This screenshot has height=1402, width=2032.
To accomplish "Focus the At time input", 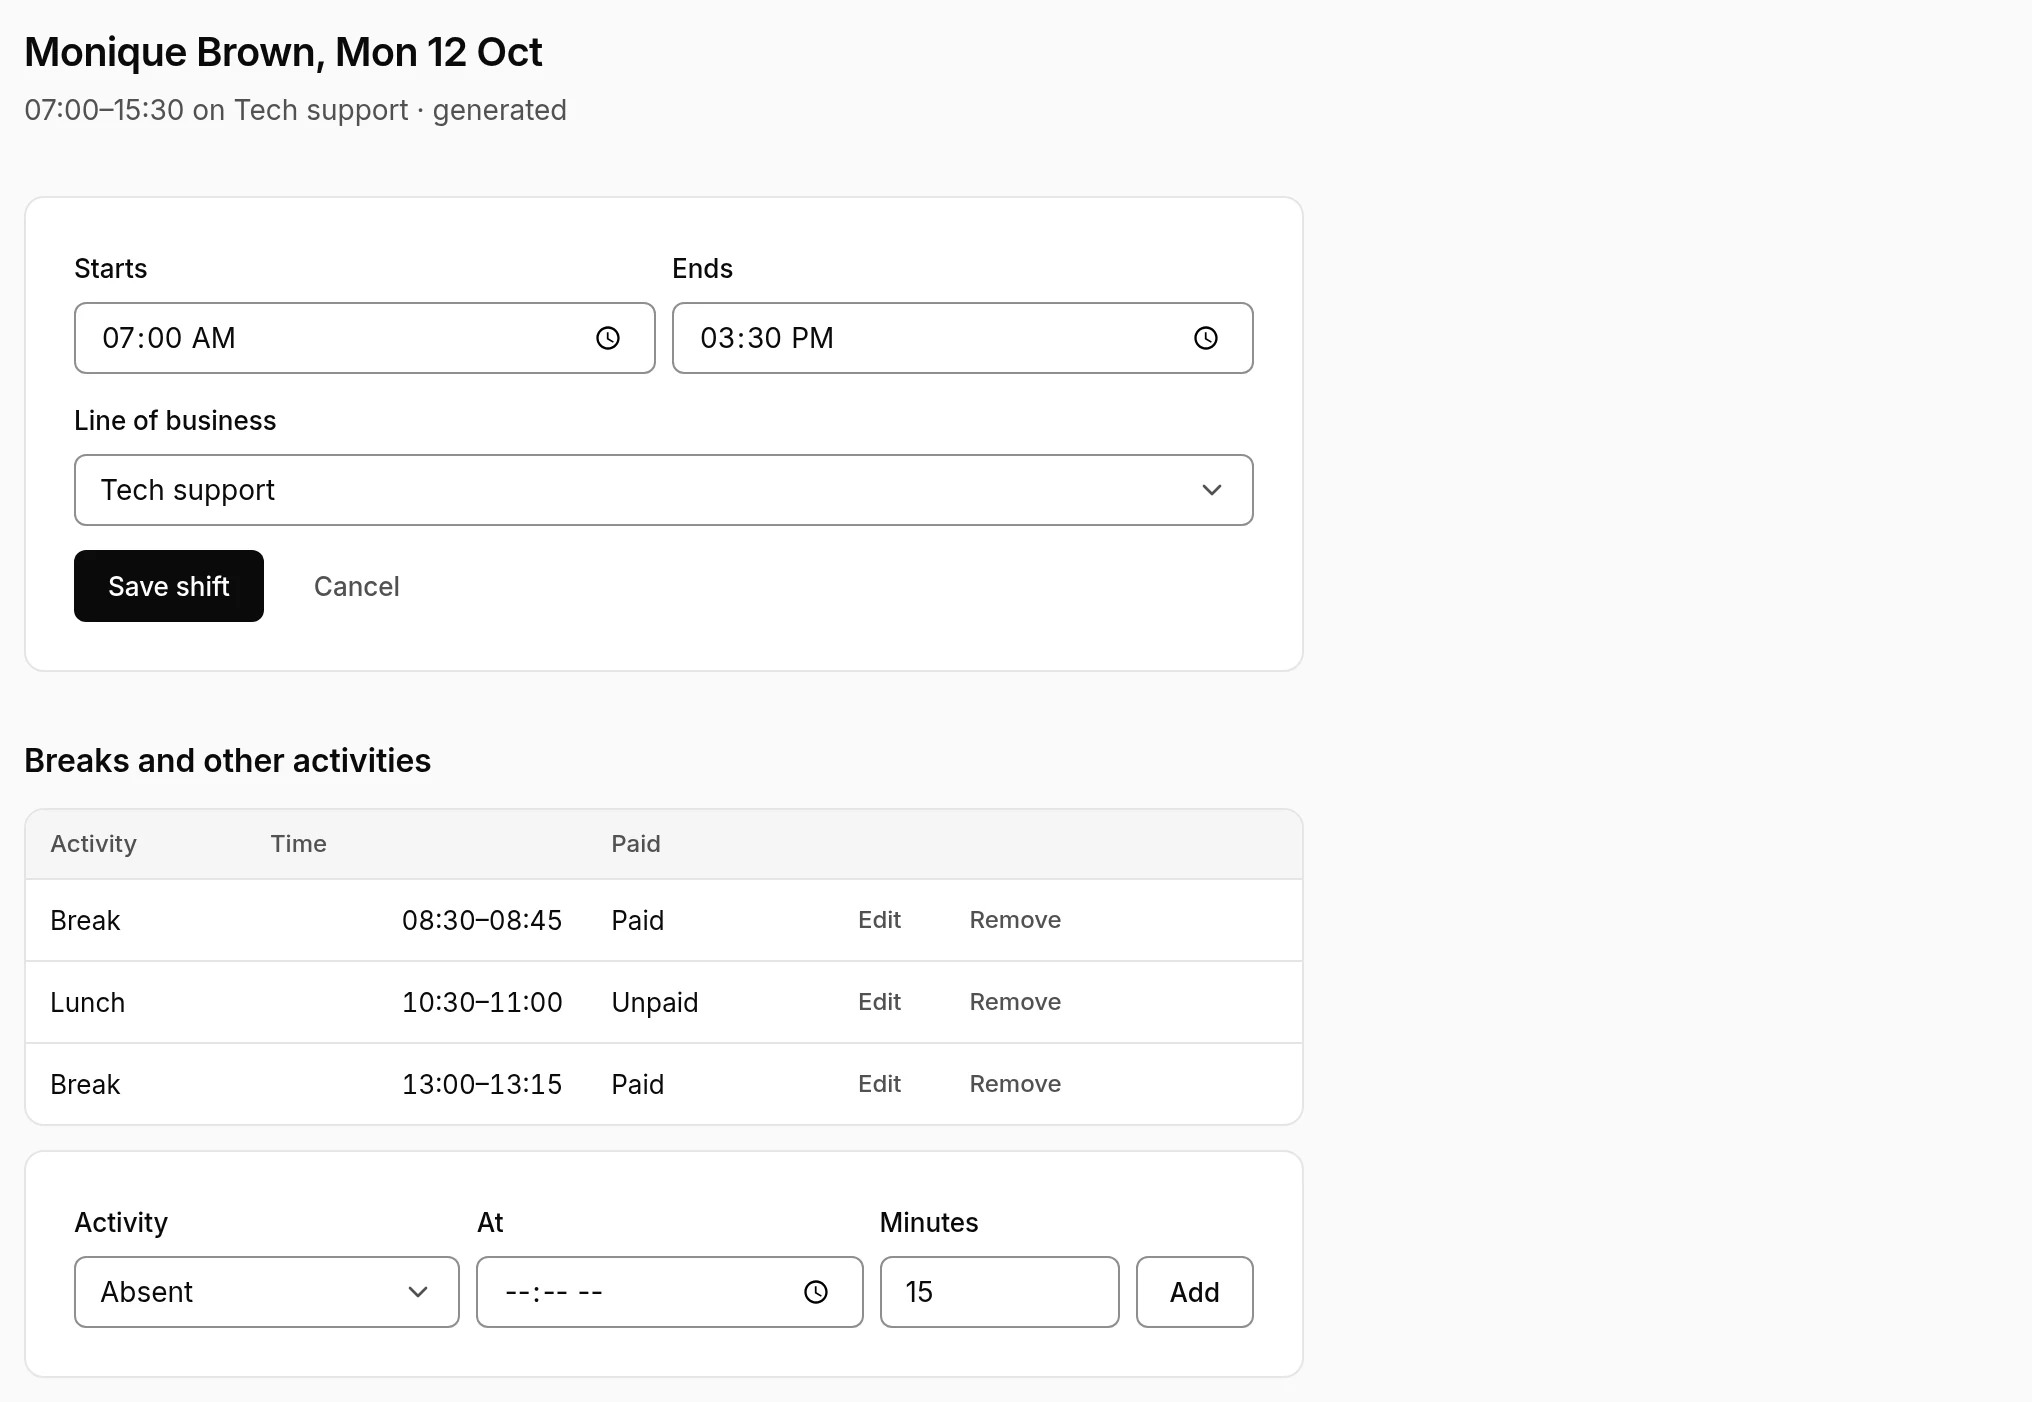I will click(x=670, y=1292).
